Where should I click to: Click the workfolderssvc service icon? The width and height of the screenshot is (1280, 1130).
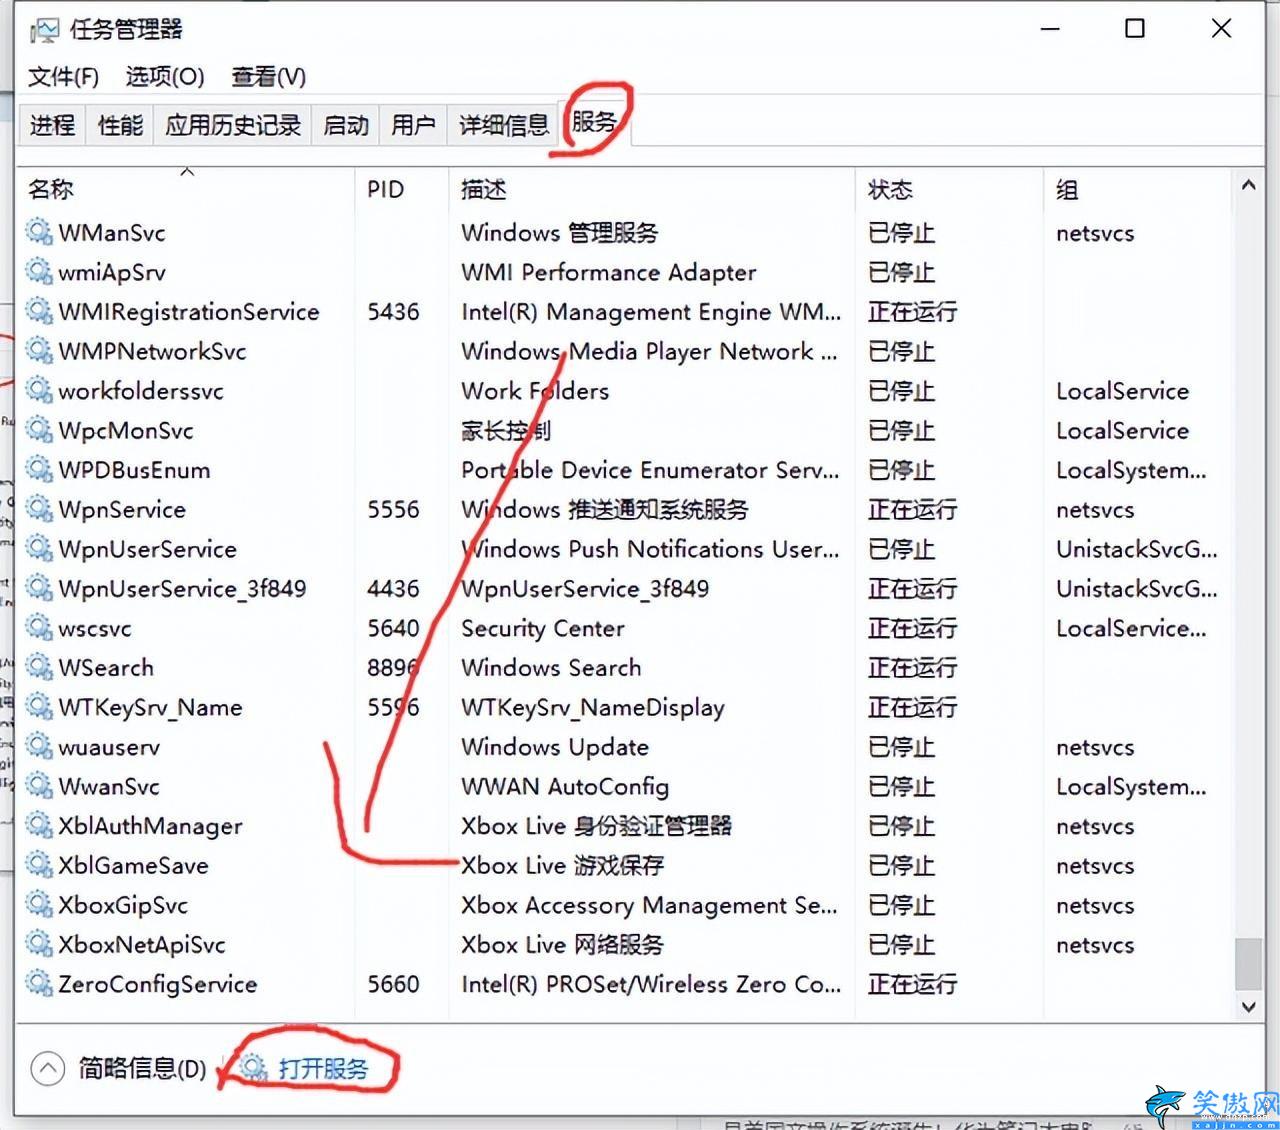[x=39, y=390]
